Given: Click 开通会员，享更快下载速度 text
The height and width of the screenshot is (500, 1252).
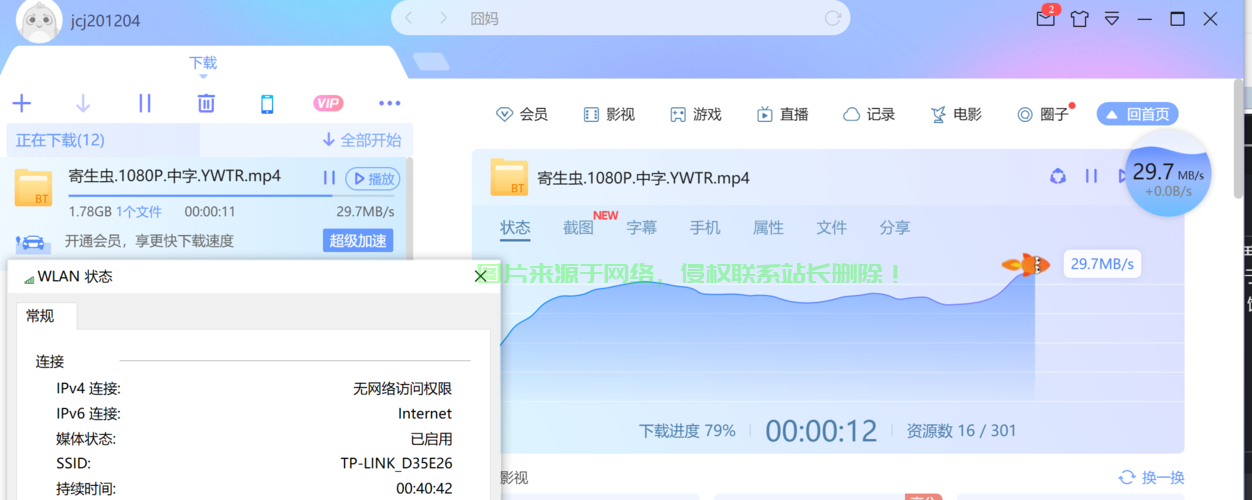Looking at the screenshot, I should (x=149, y=241).
